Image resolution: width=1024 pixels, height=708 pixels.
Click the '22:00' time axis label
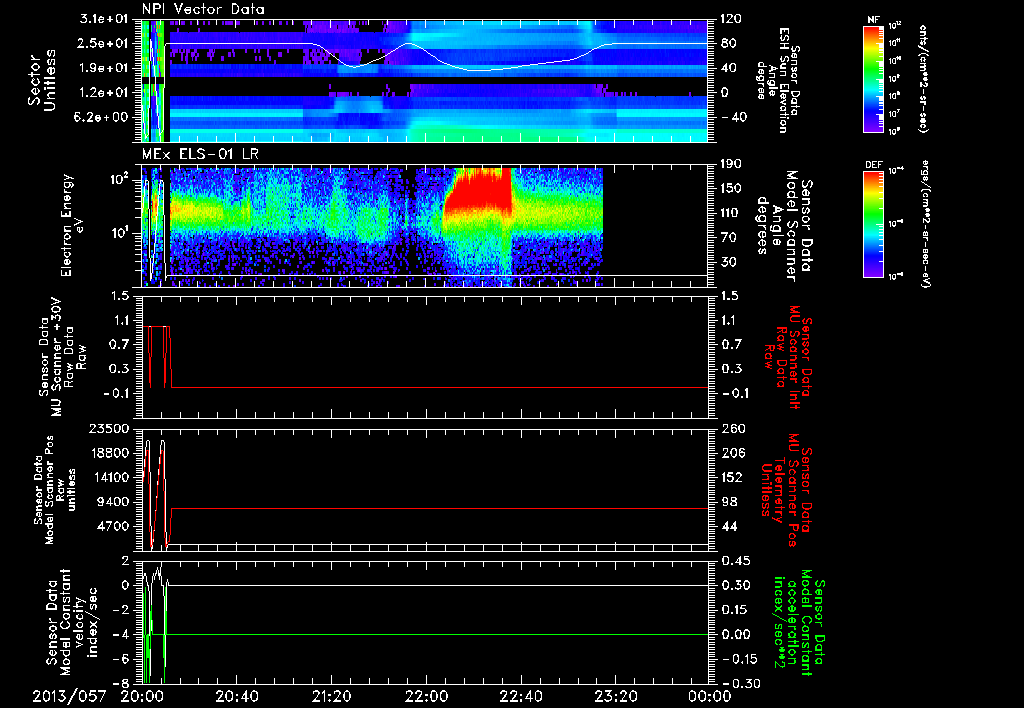click(426, 697)
